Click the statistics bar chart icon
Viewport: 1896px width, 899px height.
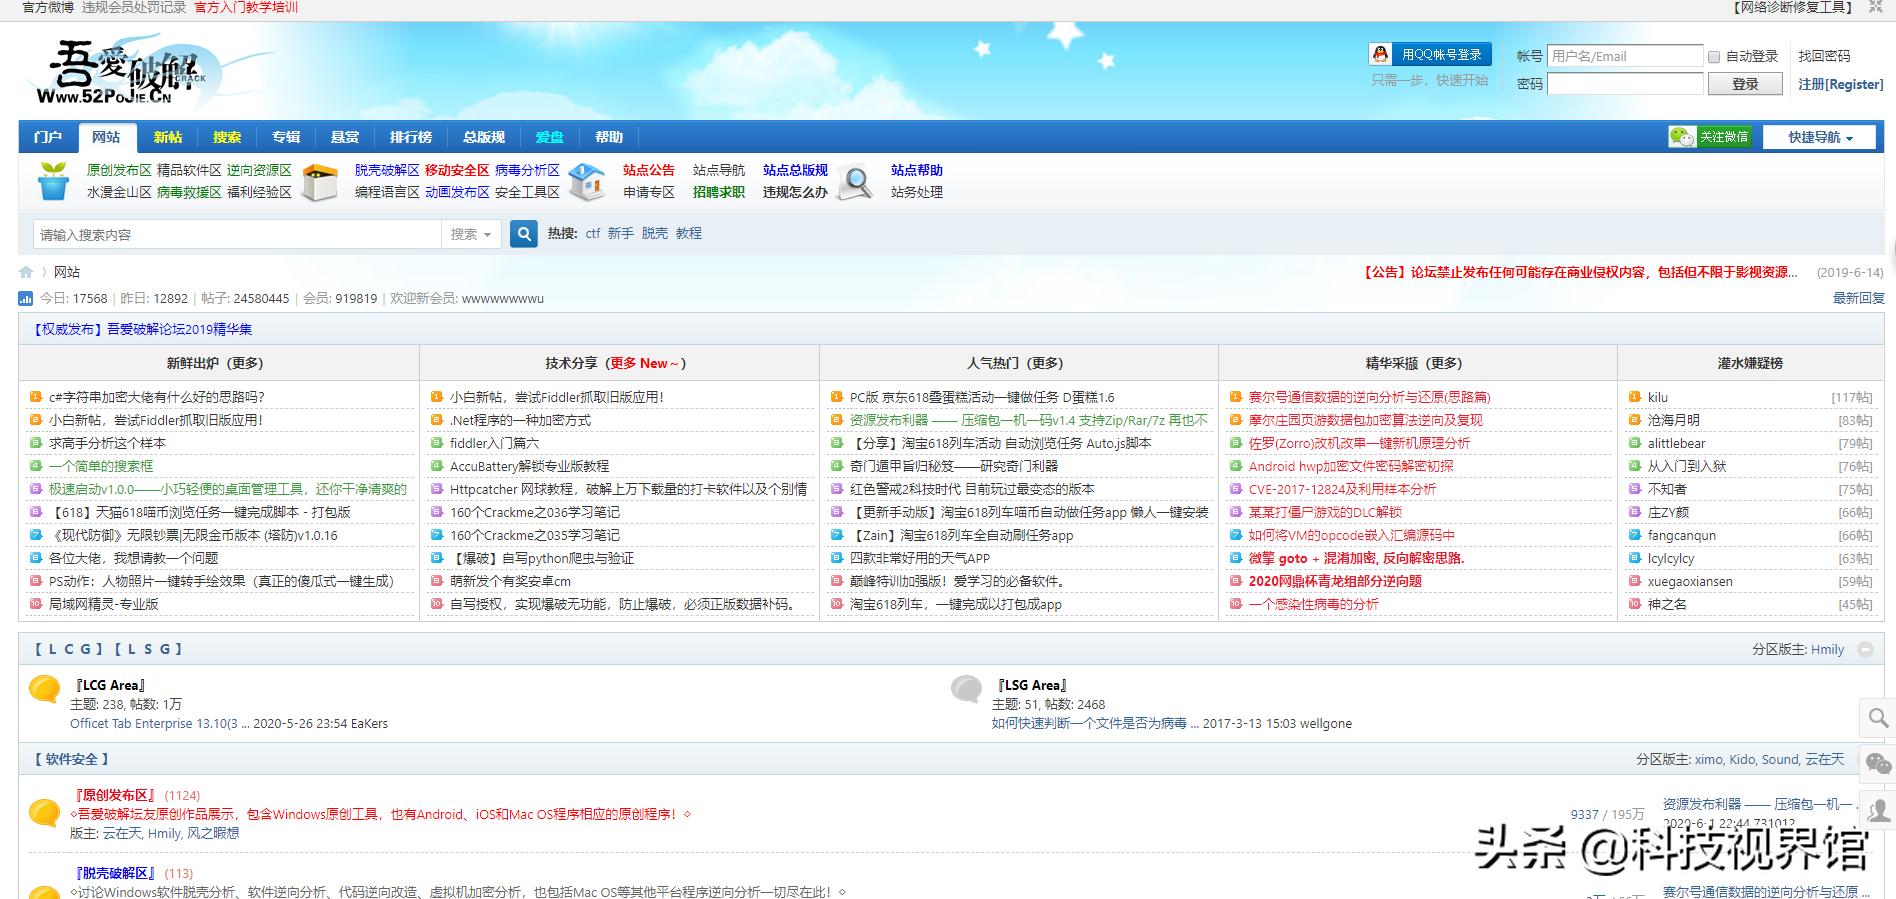point(25,298)
